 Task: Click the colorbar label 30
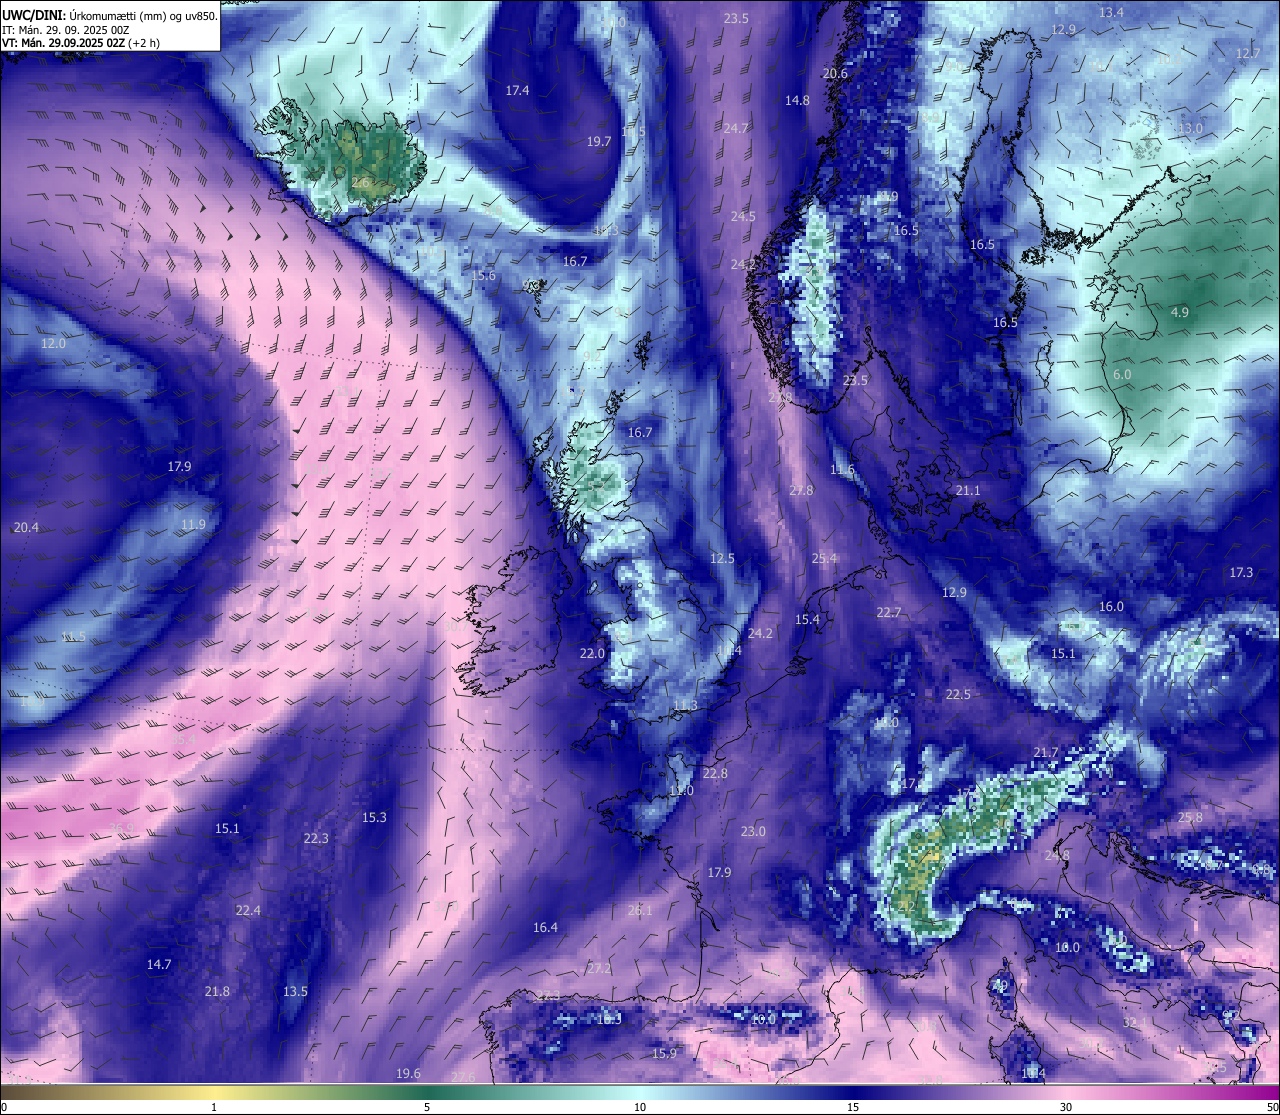(x=1066, y=1107)
